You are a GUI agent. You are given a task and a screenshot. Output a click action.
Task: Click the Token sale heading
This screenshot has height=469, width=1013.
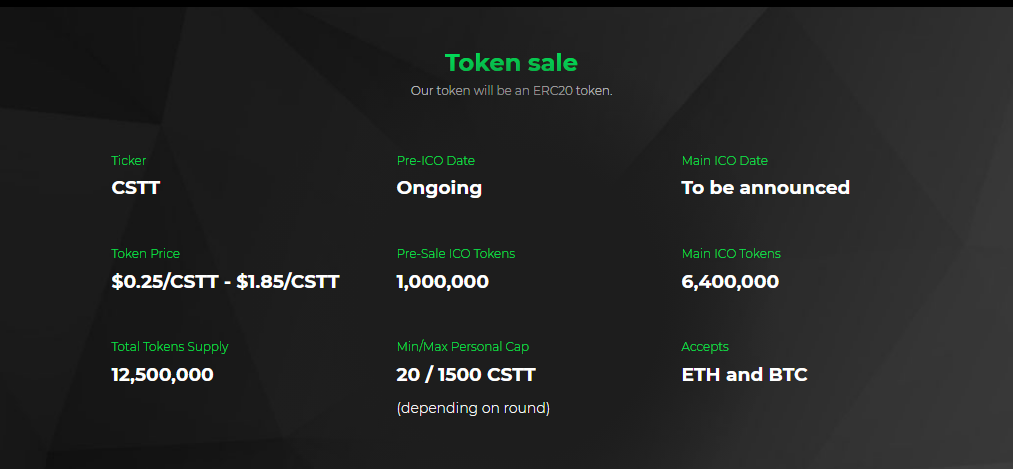(511, 63)
